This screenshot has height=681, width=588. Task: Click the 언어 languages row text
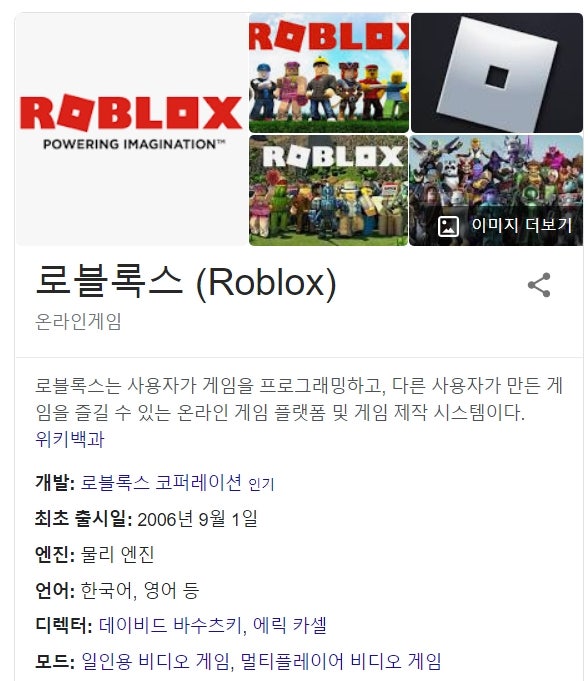pyautogui.click(x=117, y=590)
